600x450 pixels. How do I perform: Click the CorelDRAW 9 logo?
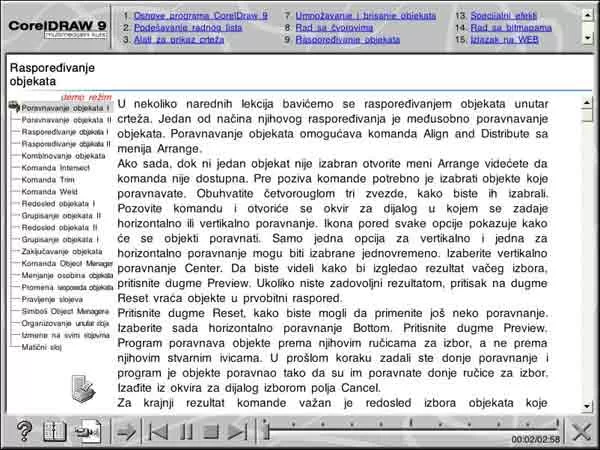pyautogui.click(x=57, y=28)
